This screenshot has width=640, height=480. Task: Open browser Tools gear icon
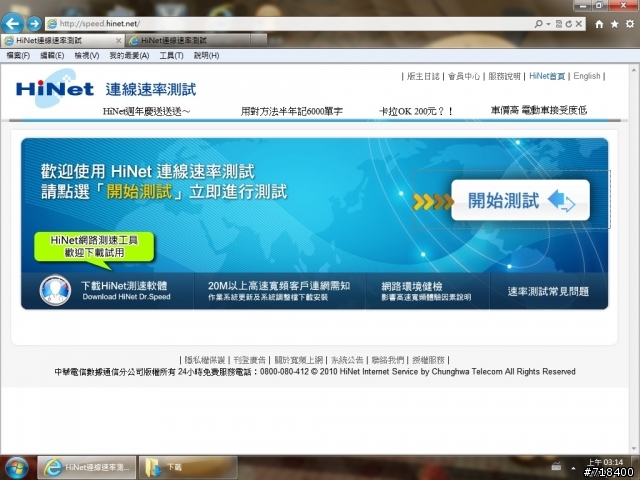click(x=630, y=24)
